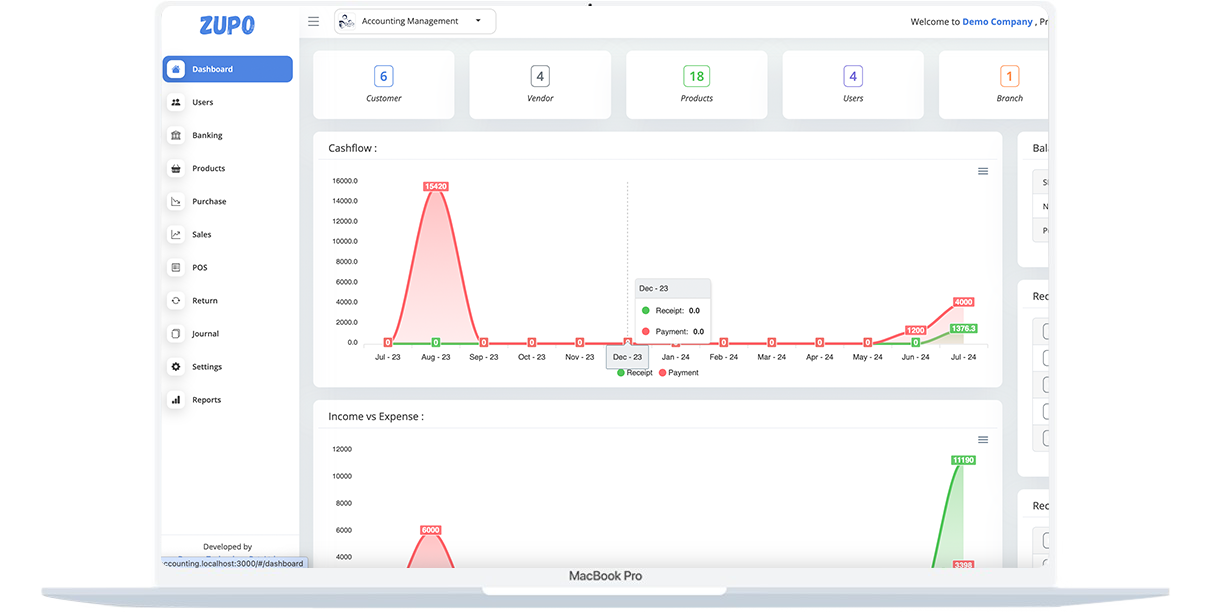Screen dimensions: 1218x612
Task: Open the Customer count card
Action: [x=383, y=85]
